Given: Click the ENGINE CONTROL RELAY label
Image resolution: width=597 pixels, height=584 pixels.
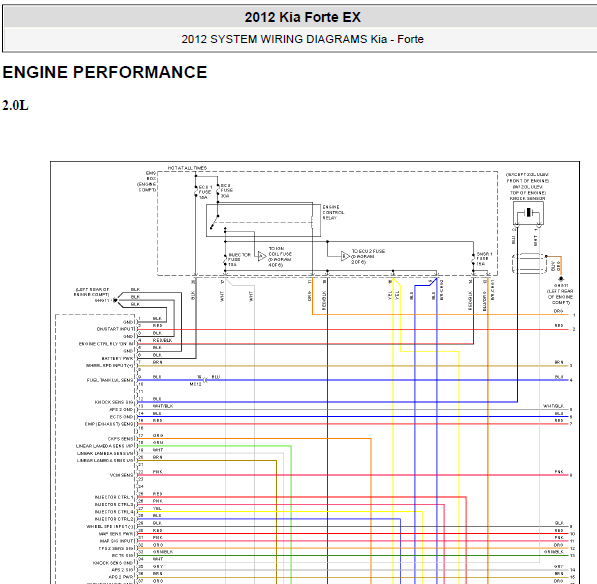Looking at the screenshot, I should click(333, 212).
